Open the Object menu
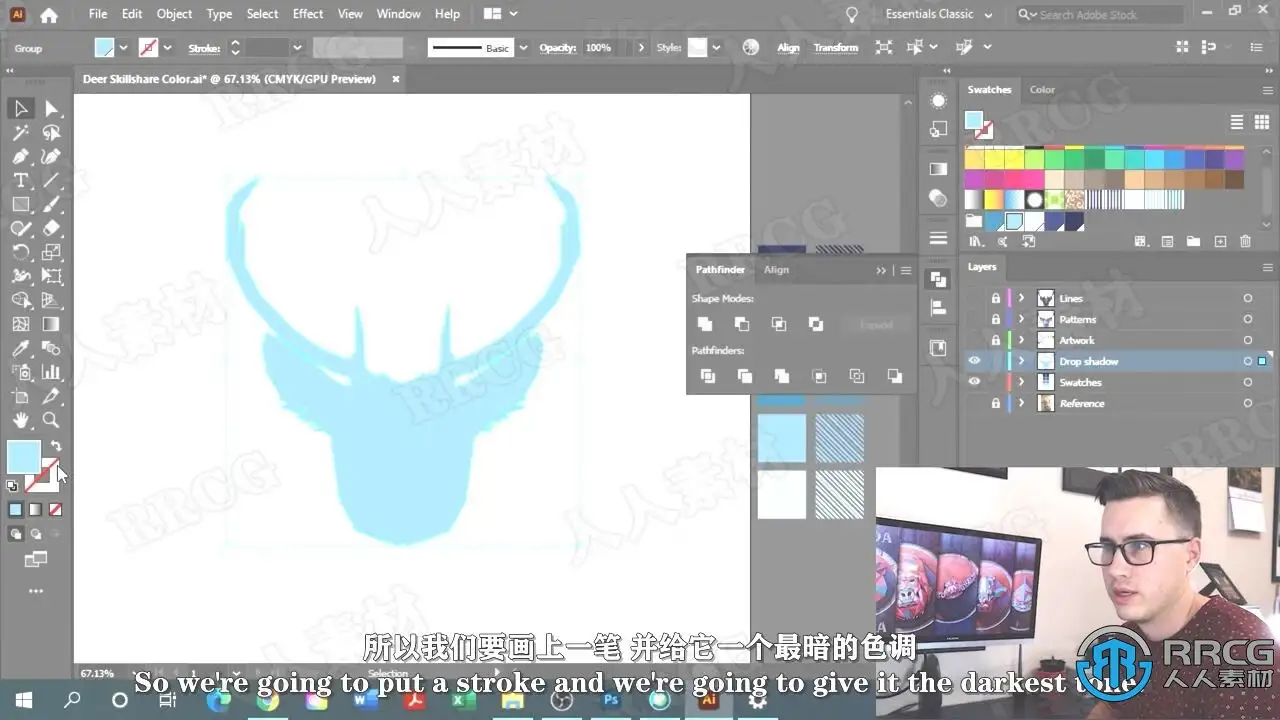 point(175,14)
